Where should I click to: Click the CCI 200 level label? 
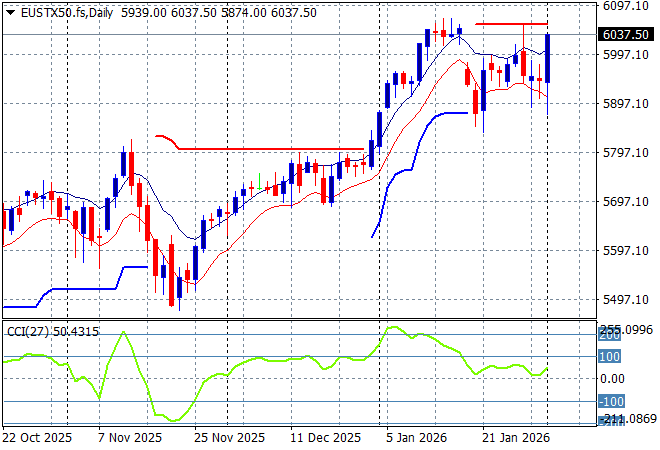pos(609,336)
